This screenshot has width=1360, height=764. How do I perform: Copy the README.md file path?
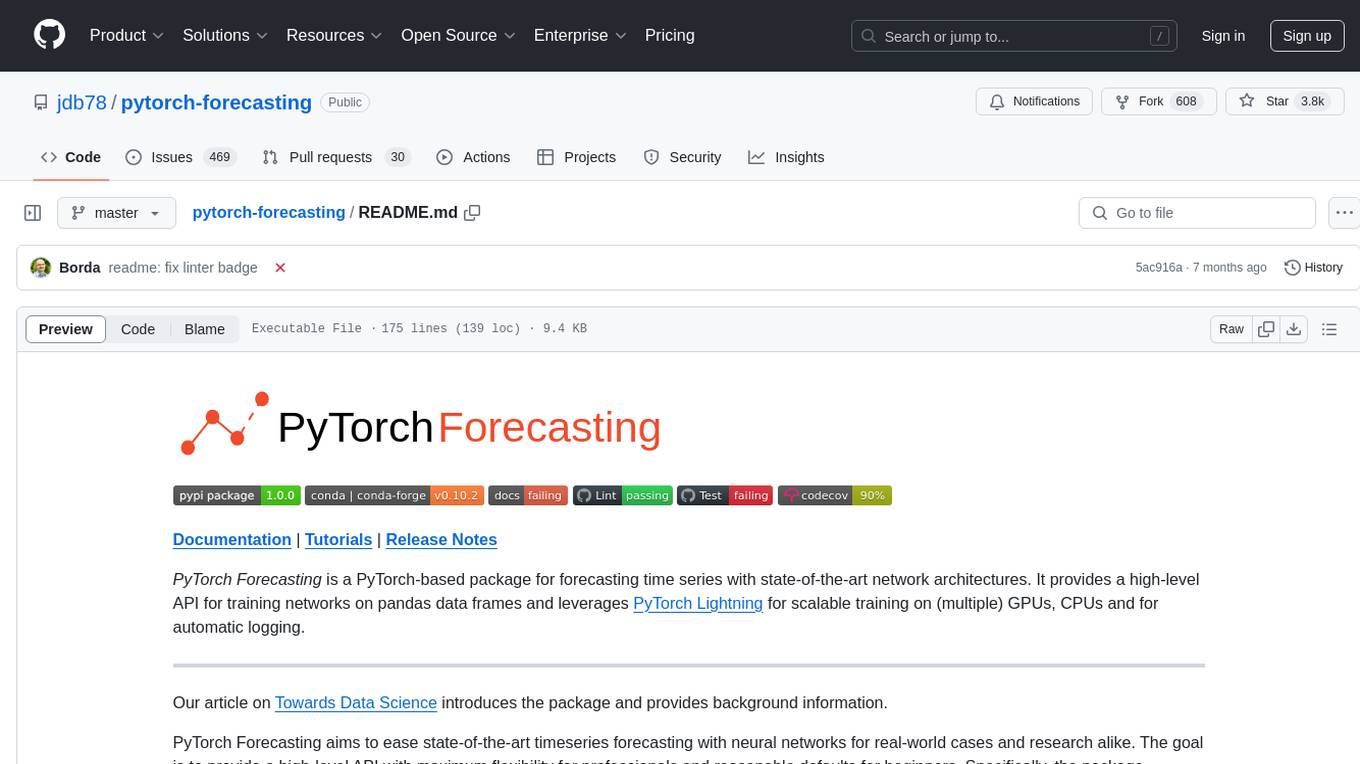tap(473, 213)
